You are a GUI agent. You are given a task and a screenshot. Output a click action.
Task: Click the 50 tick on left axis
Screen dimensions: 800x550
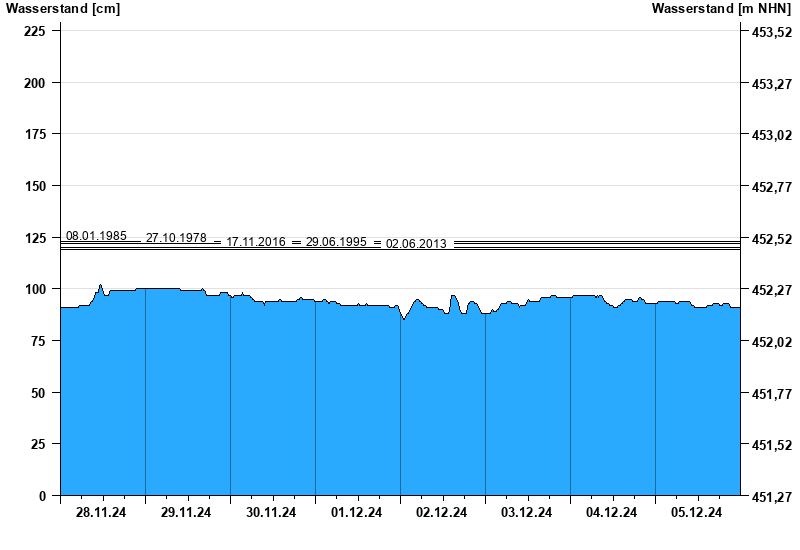pos(39,393)
